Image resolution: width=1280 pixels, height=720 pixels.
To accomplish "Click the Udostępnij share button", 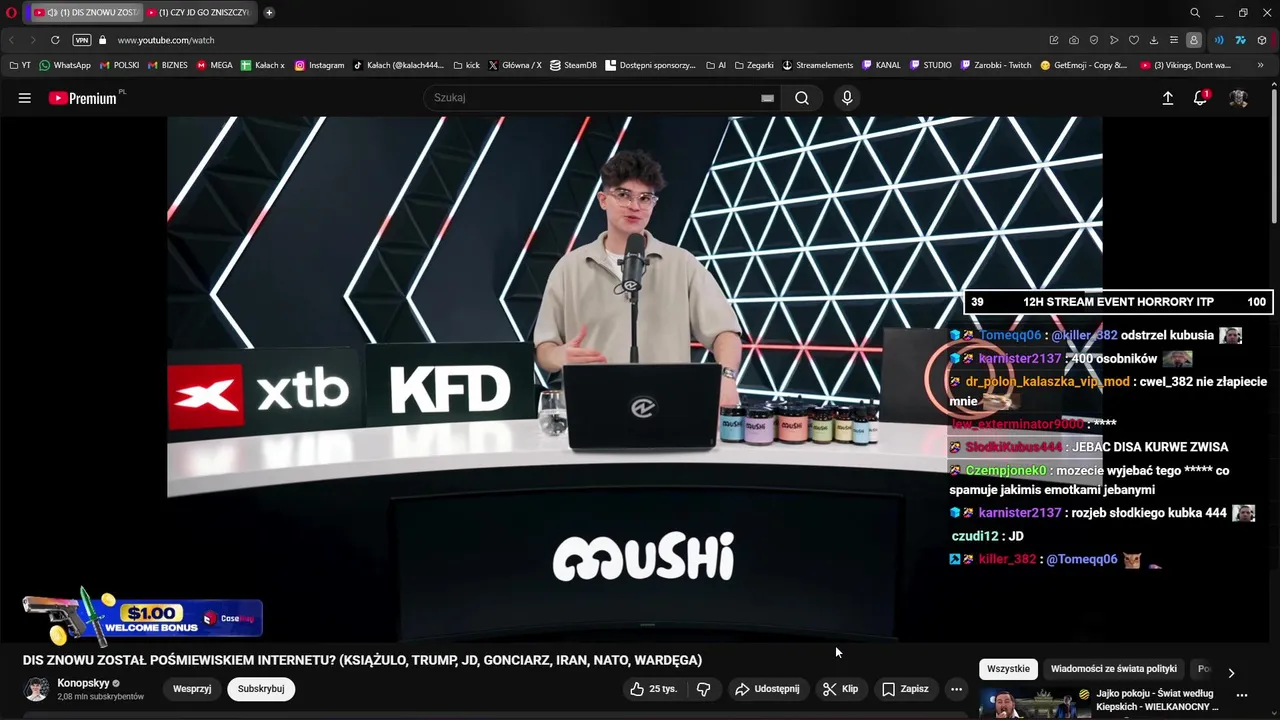I will (767, 689).
